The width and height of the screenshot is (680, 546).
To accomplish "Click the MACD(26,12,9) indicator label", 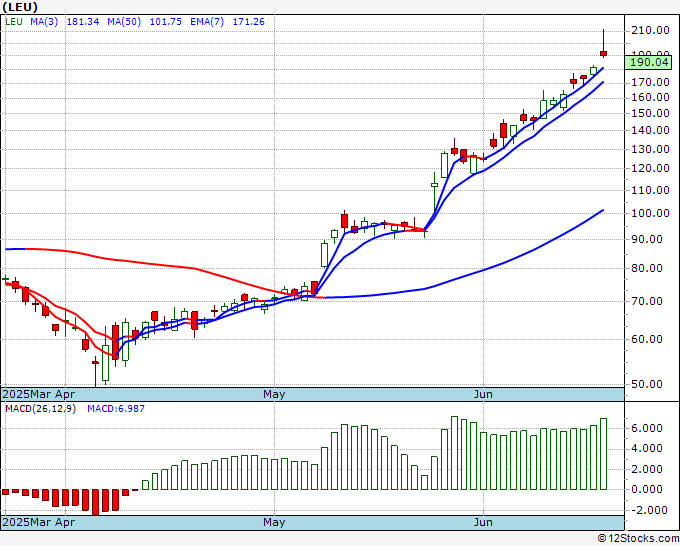I will pyautogui.click(x=40, y=409).
